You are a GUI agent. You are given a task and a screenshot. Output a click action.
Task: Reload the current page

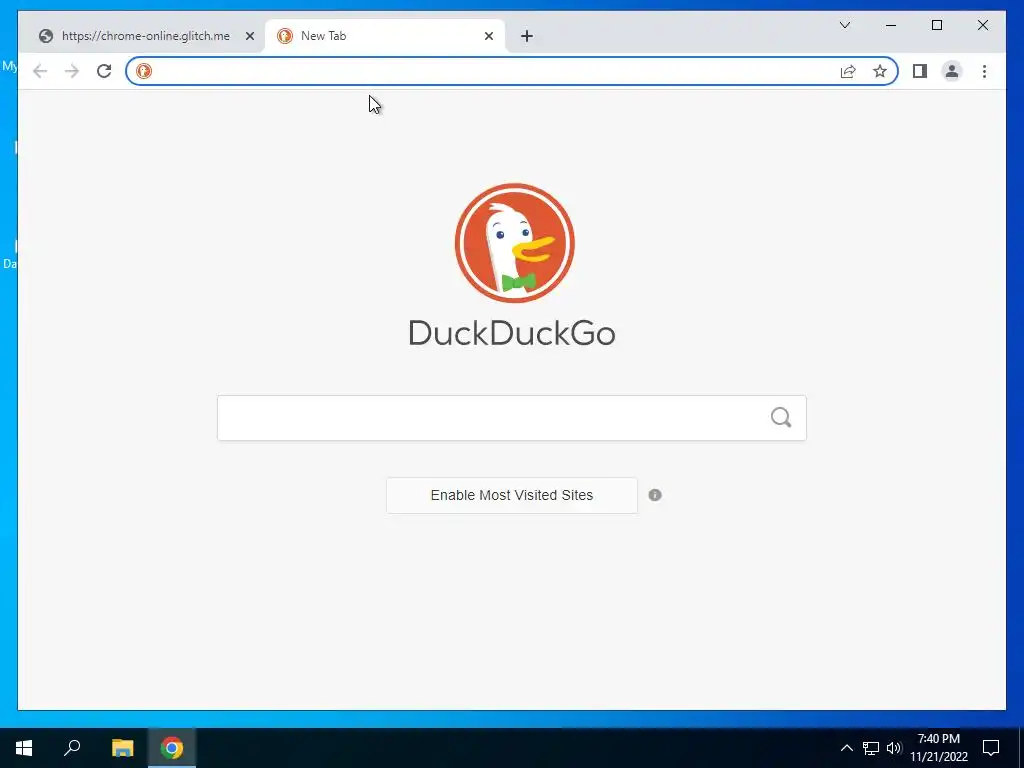104,71
